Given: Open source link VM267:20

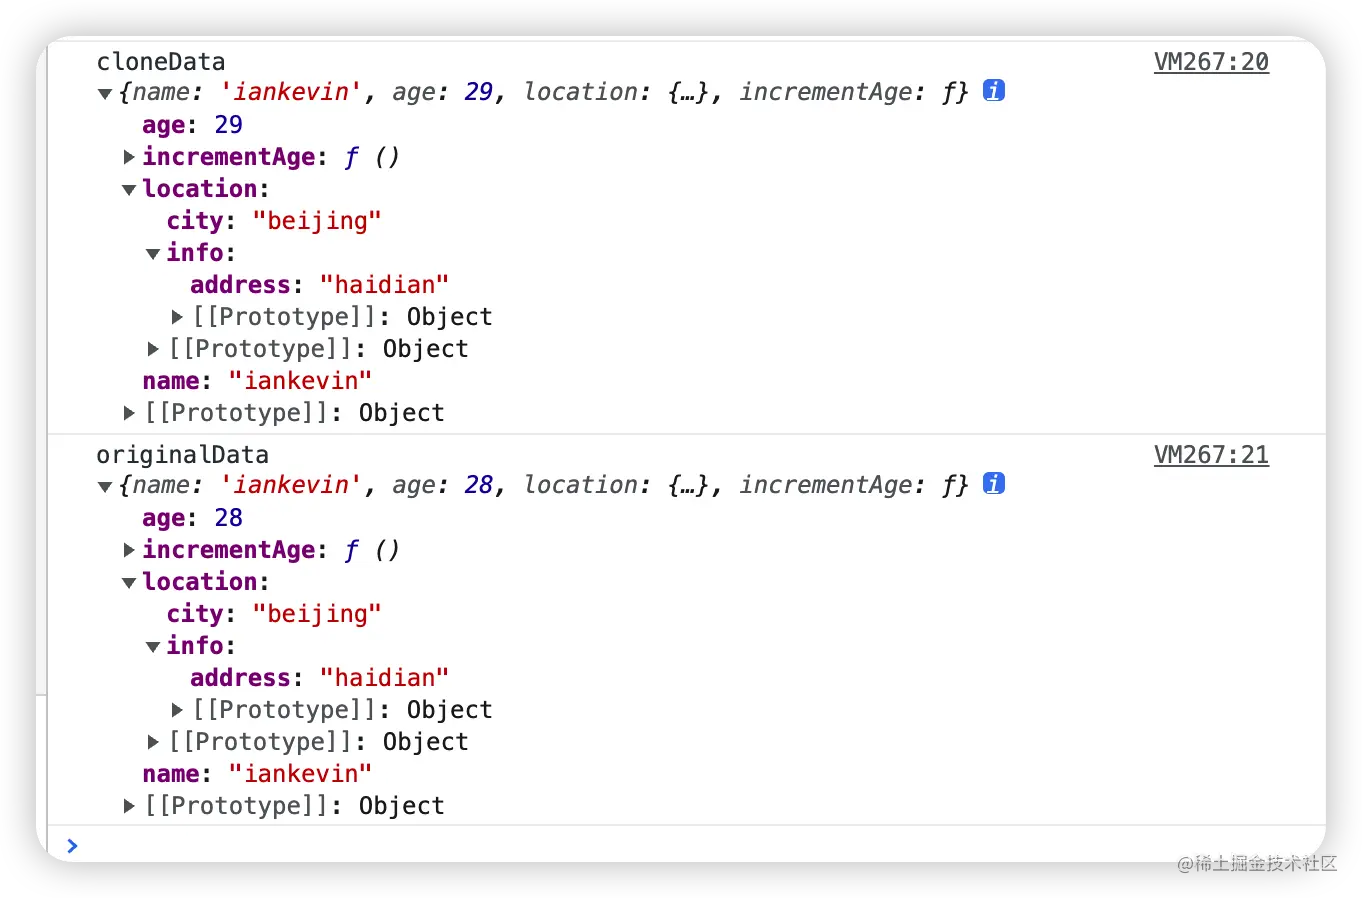Looking at the screenshot, I should click(x=1211, y=62).
